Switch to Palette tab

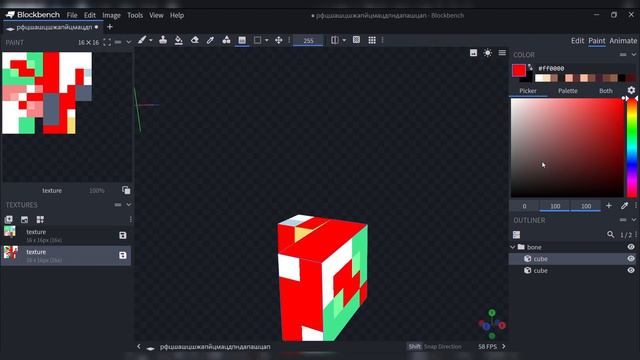click(x=567, y=91)
